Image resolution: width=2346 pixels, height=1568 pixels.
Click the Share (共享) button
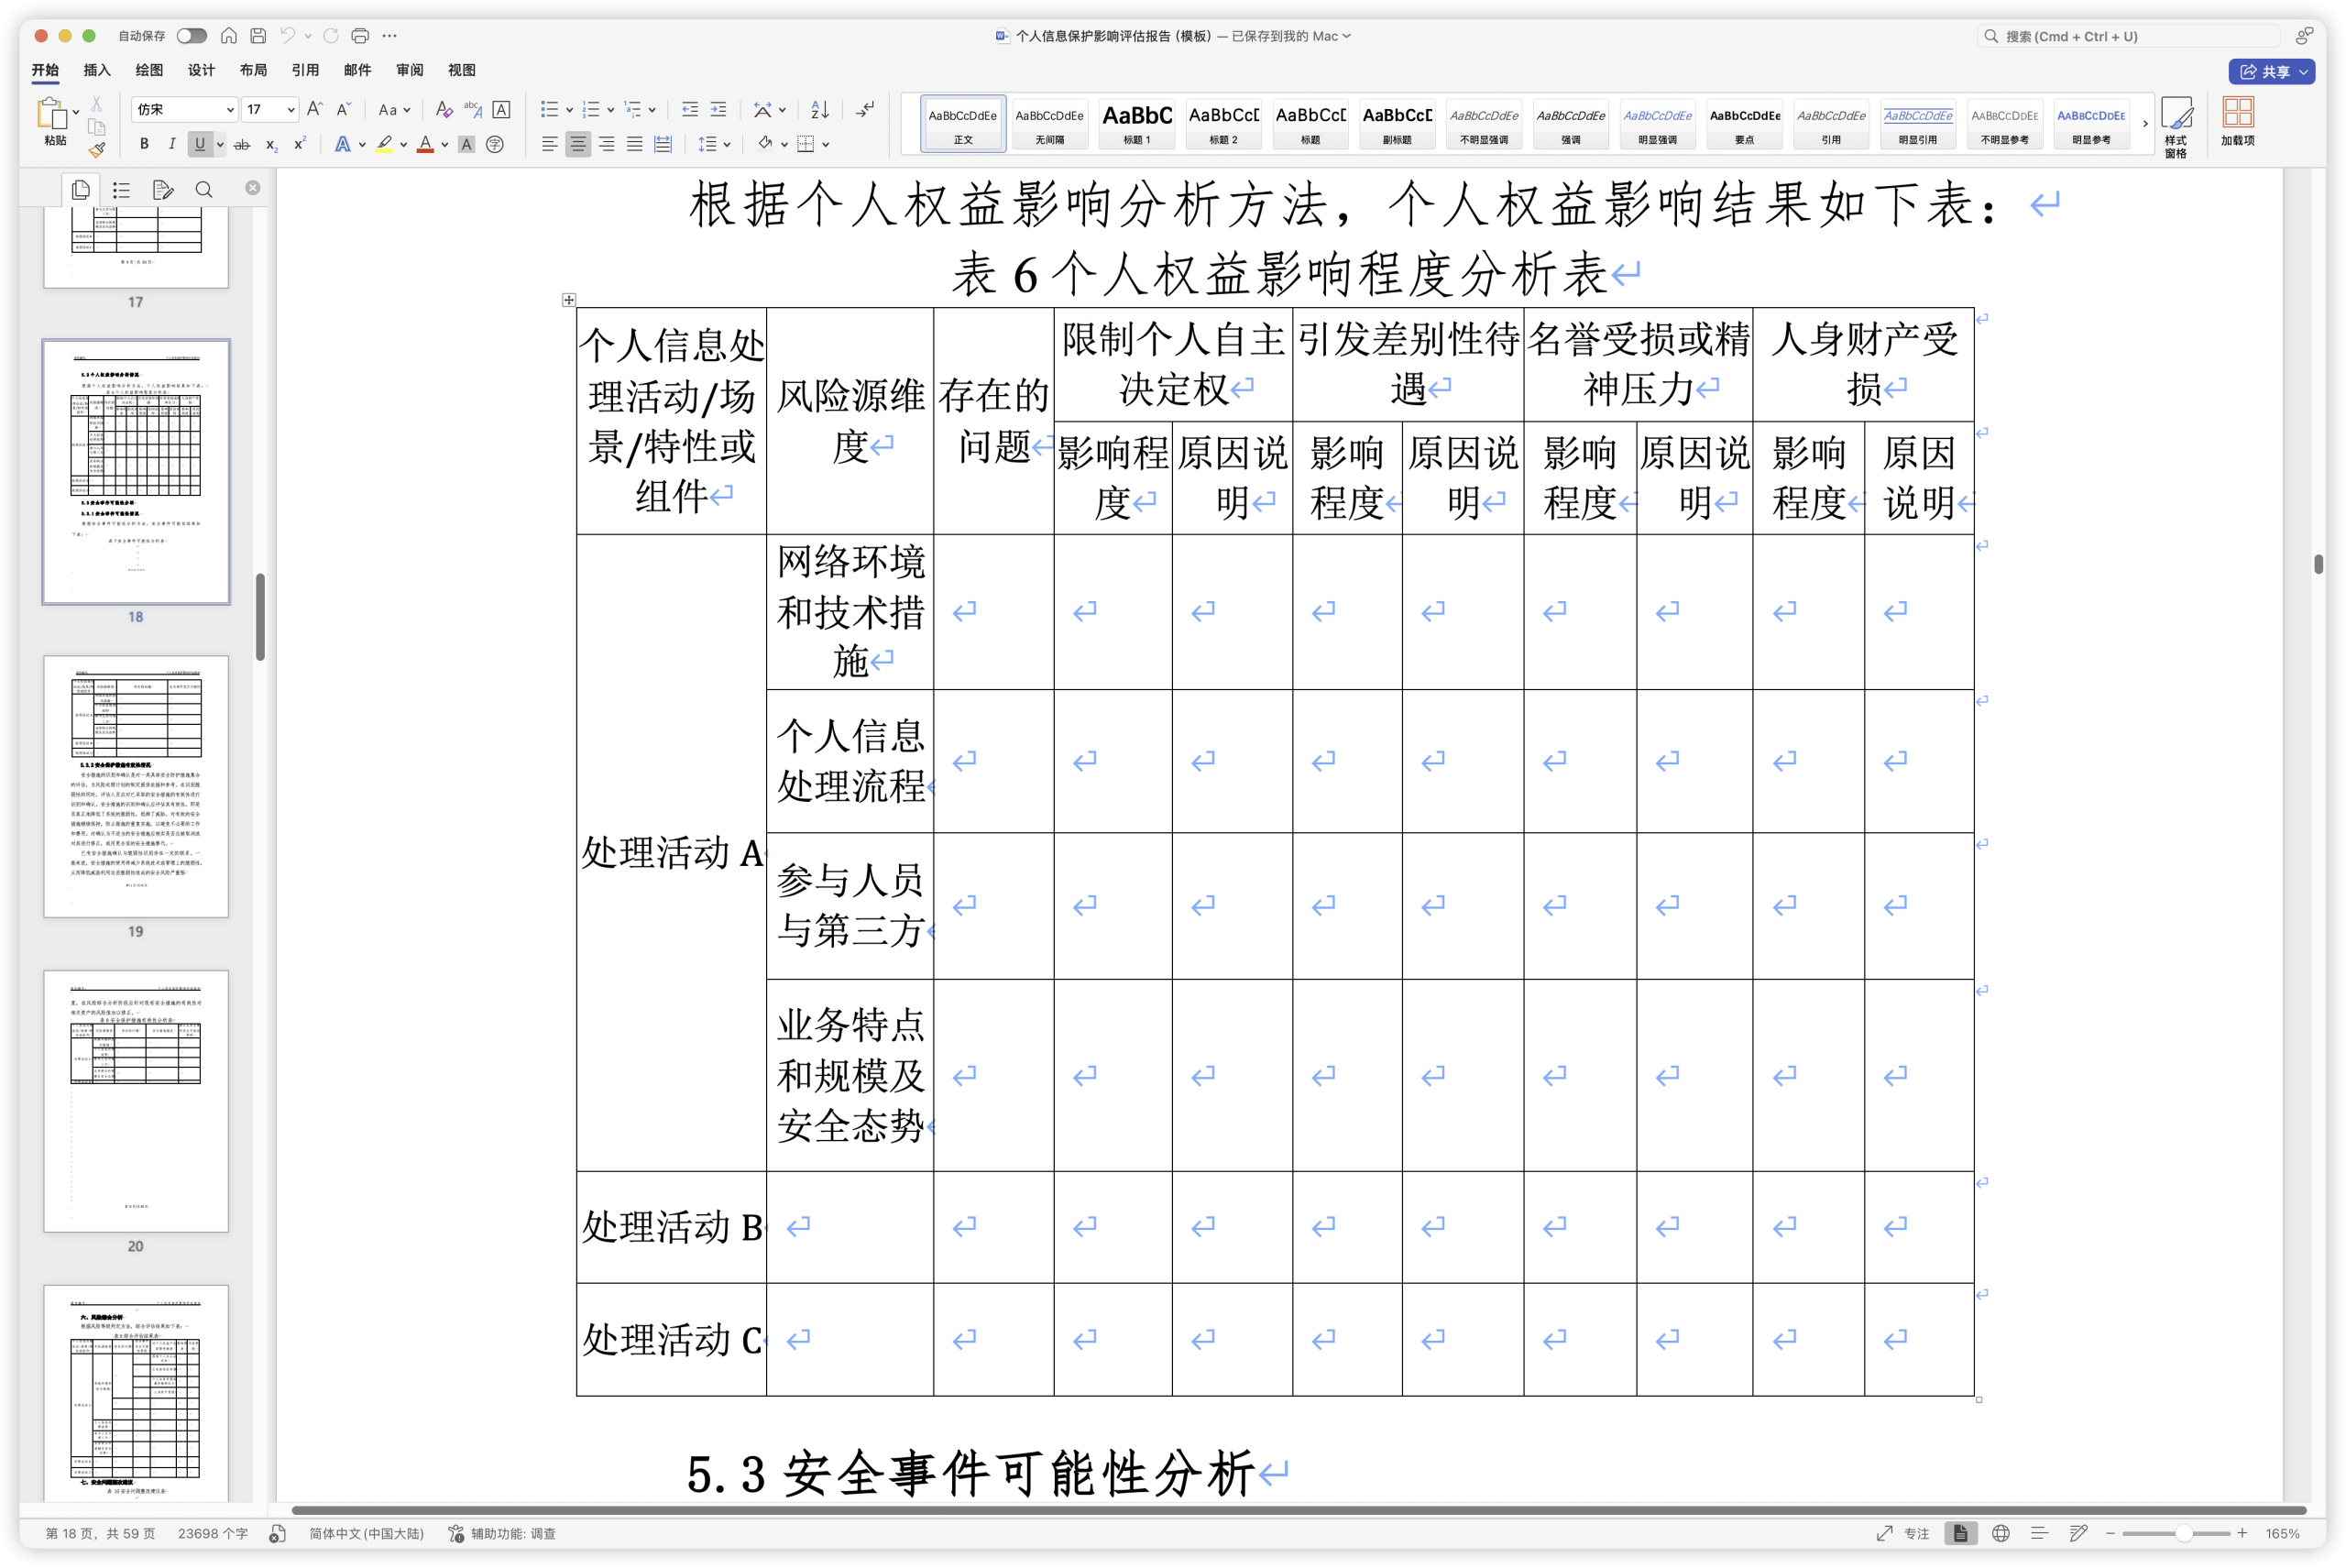click(x=2271, y=71)
